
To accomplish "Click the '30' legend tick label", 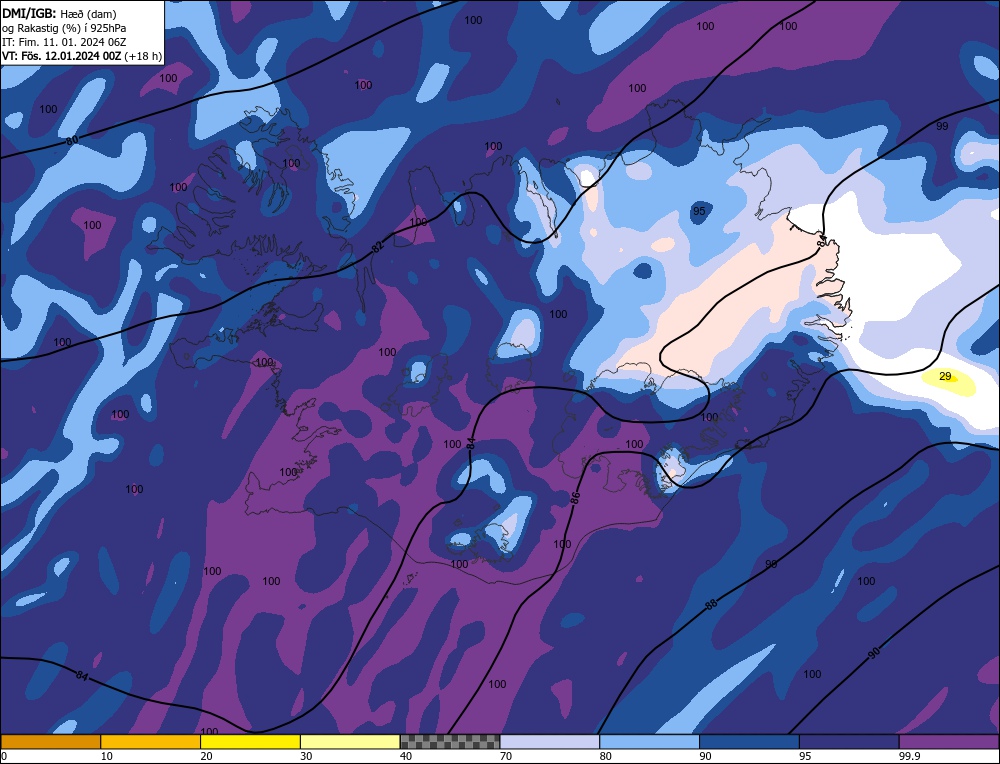I will pyautogui.click(x=306, y=756).
